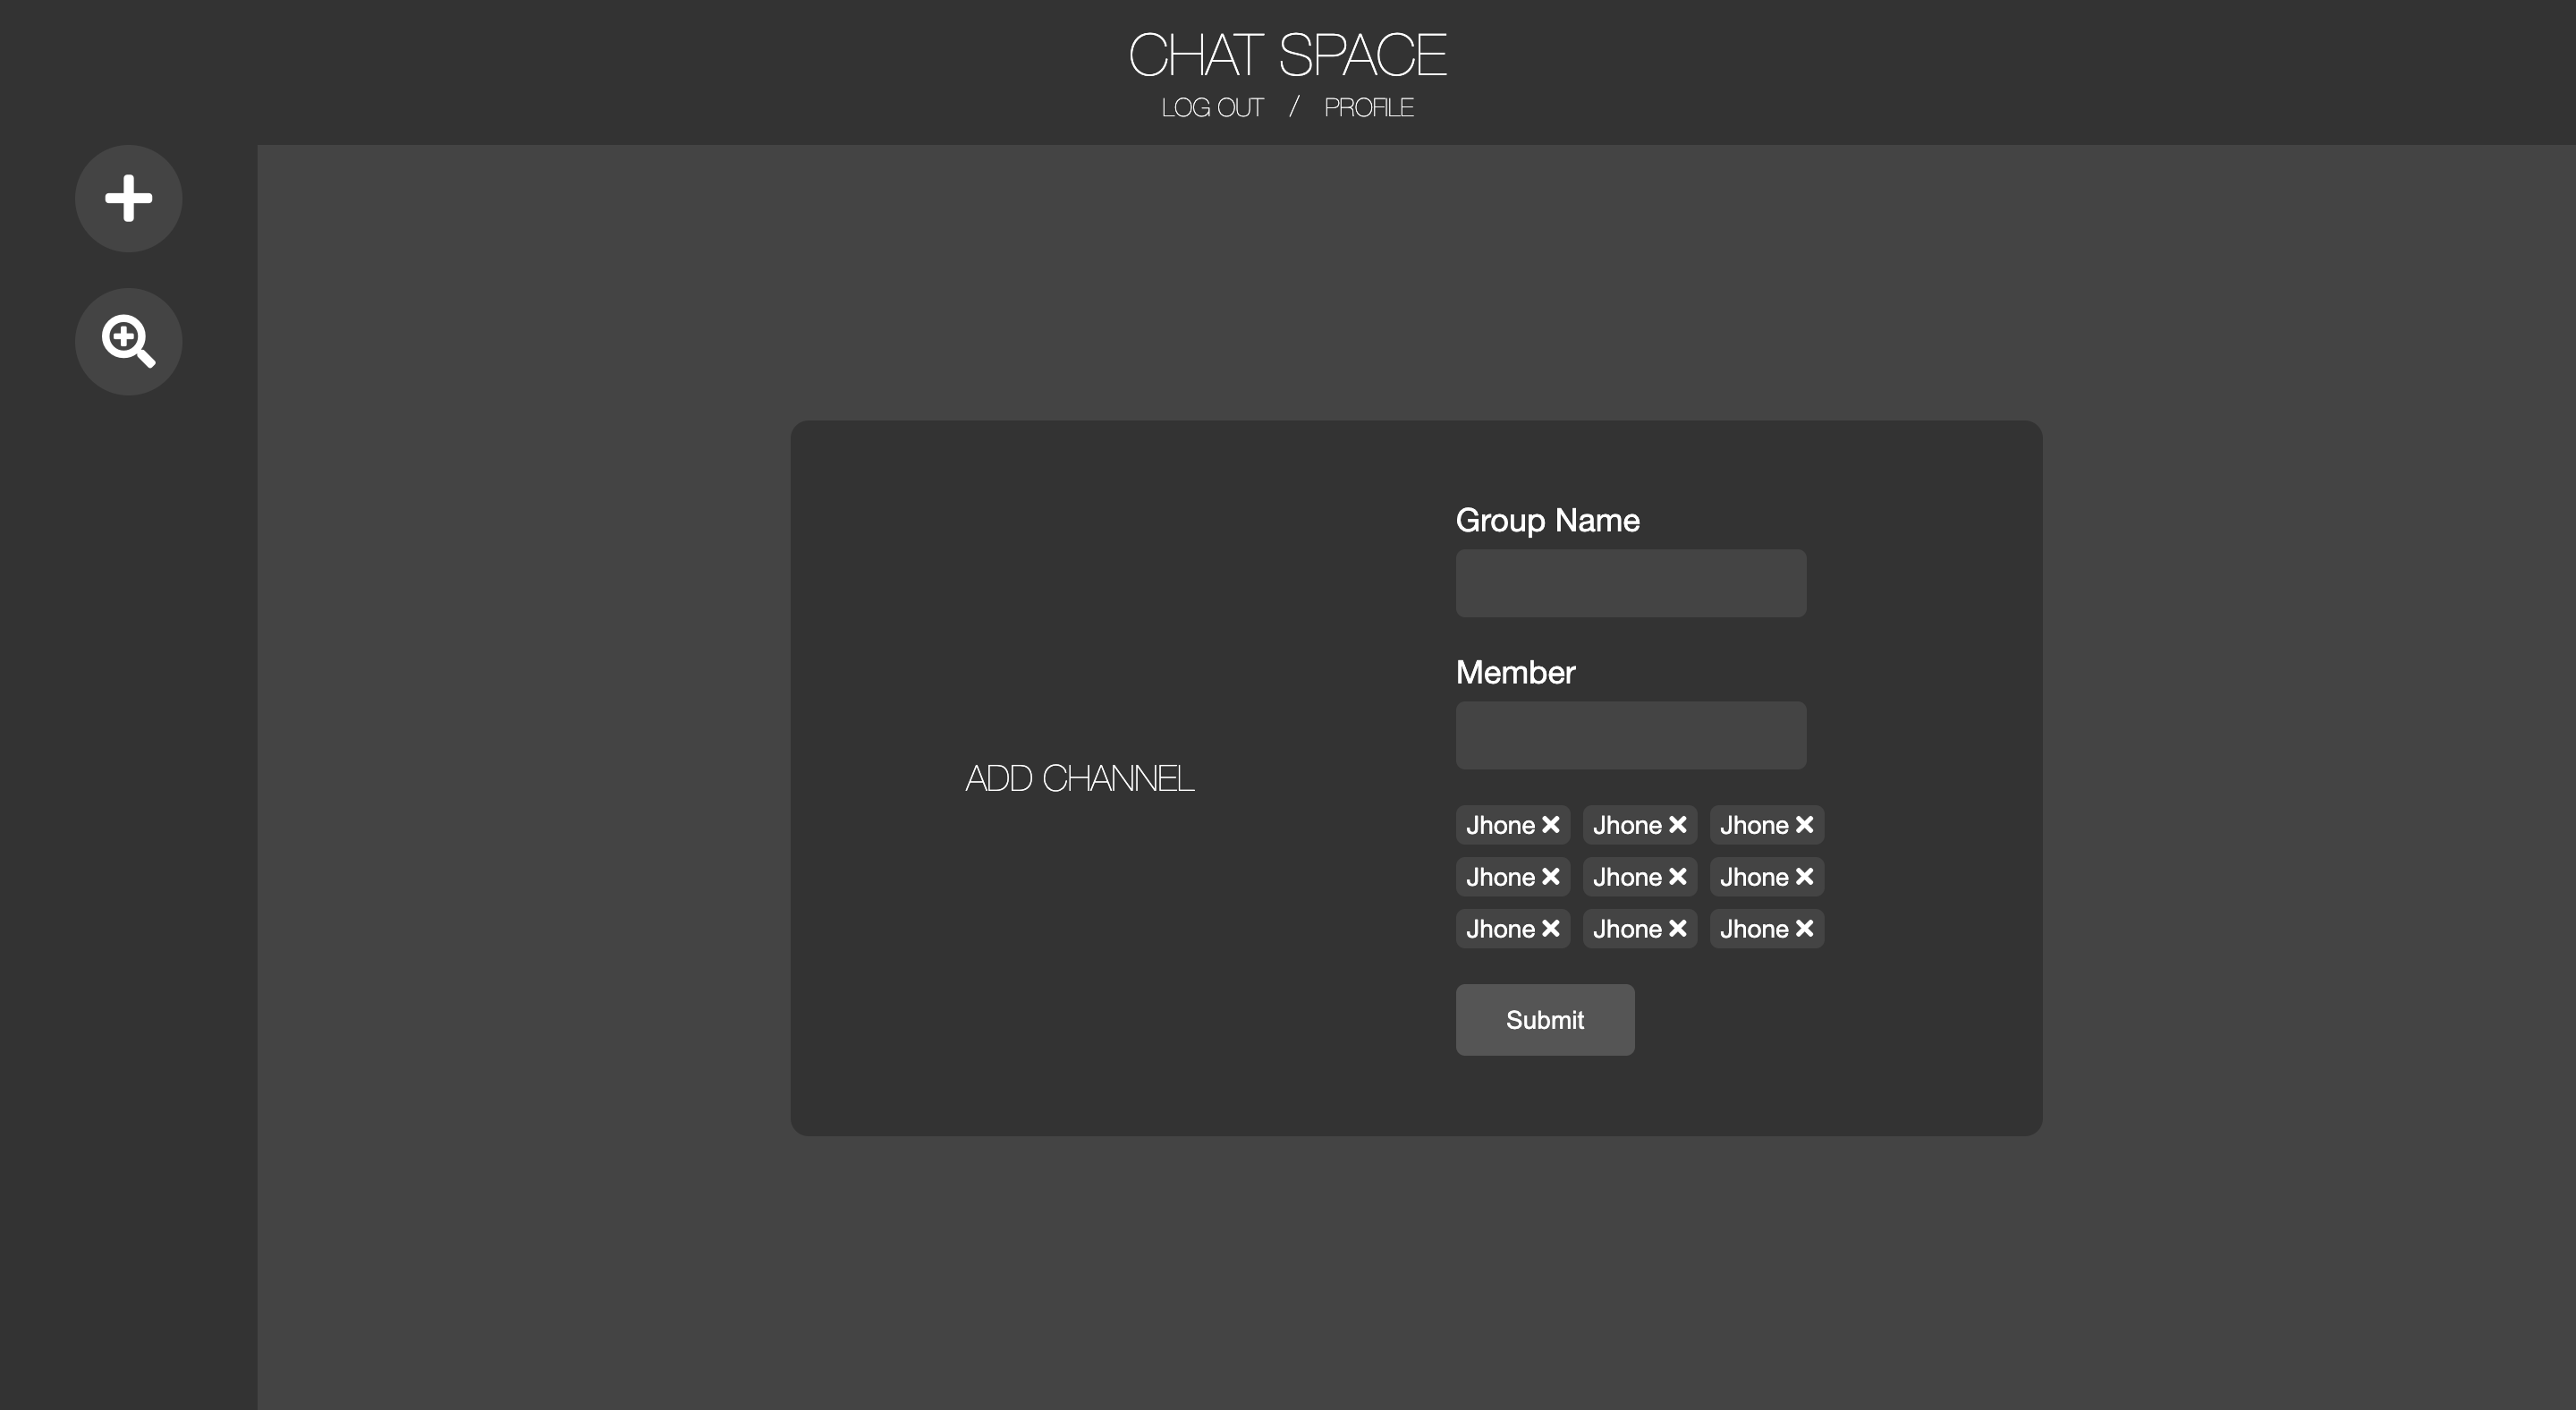Screen dimensions: 2576x1410
Task: Click the Member input field
Action: click(1630, 735)
